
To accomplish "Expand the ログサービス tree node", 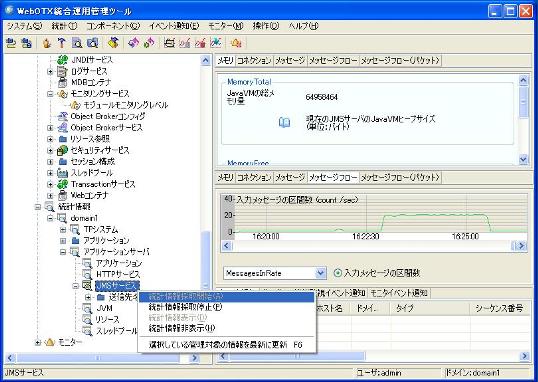I will (50, 71).
